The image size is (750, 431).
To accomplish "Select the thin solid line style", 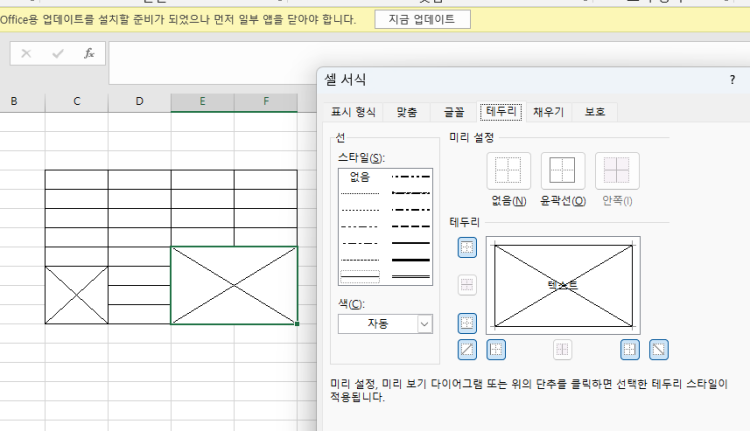I will [x=360, y=276].
